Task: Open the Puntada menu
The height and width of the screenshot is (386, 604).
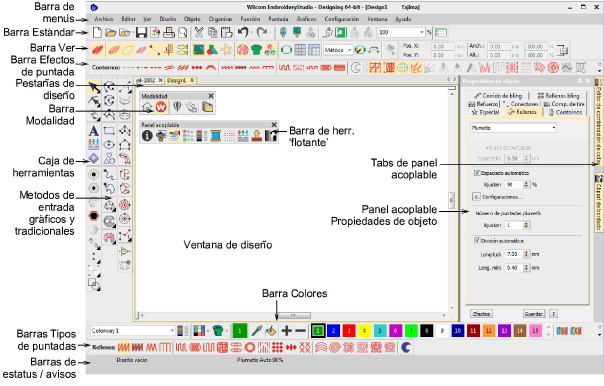Action: pyautogui.click(x=278, y=19)
